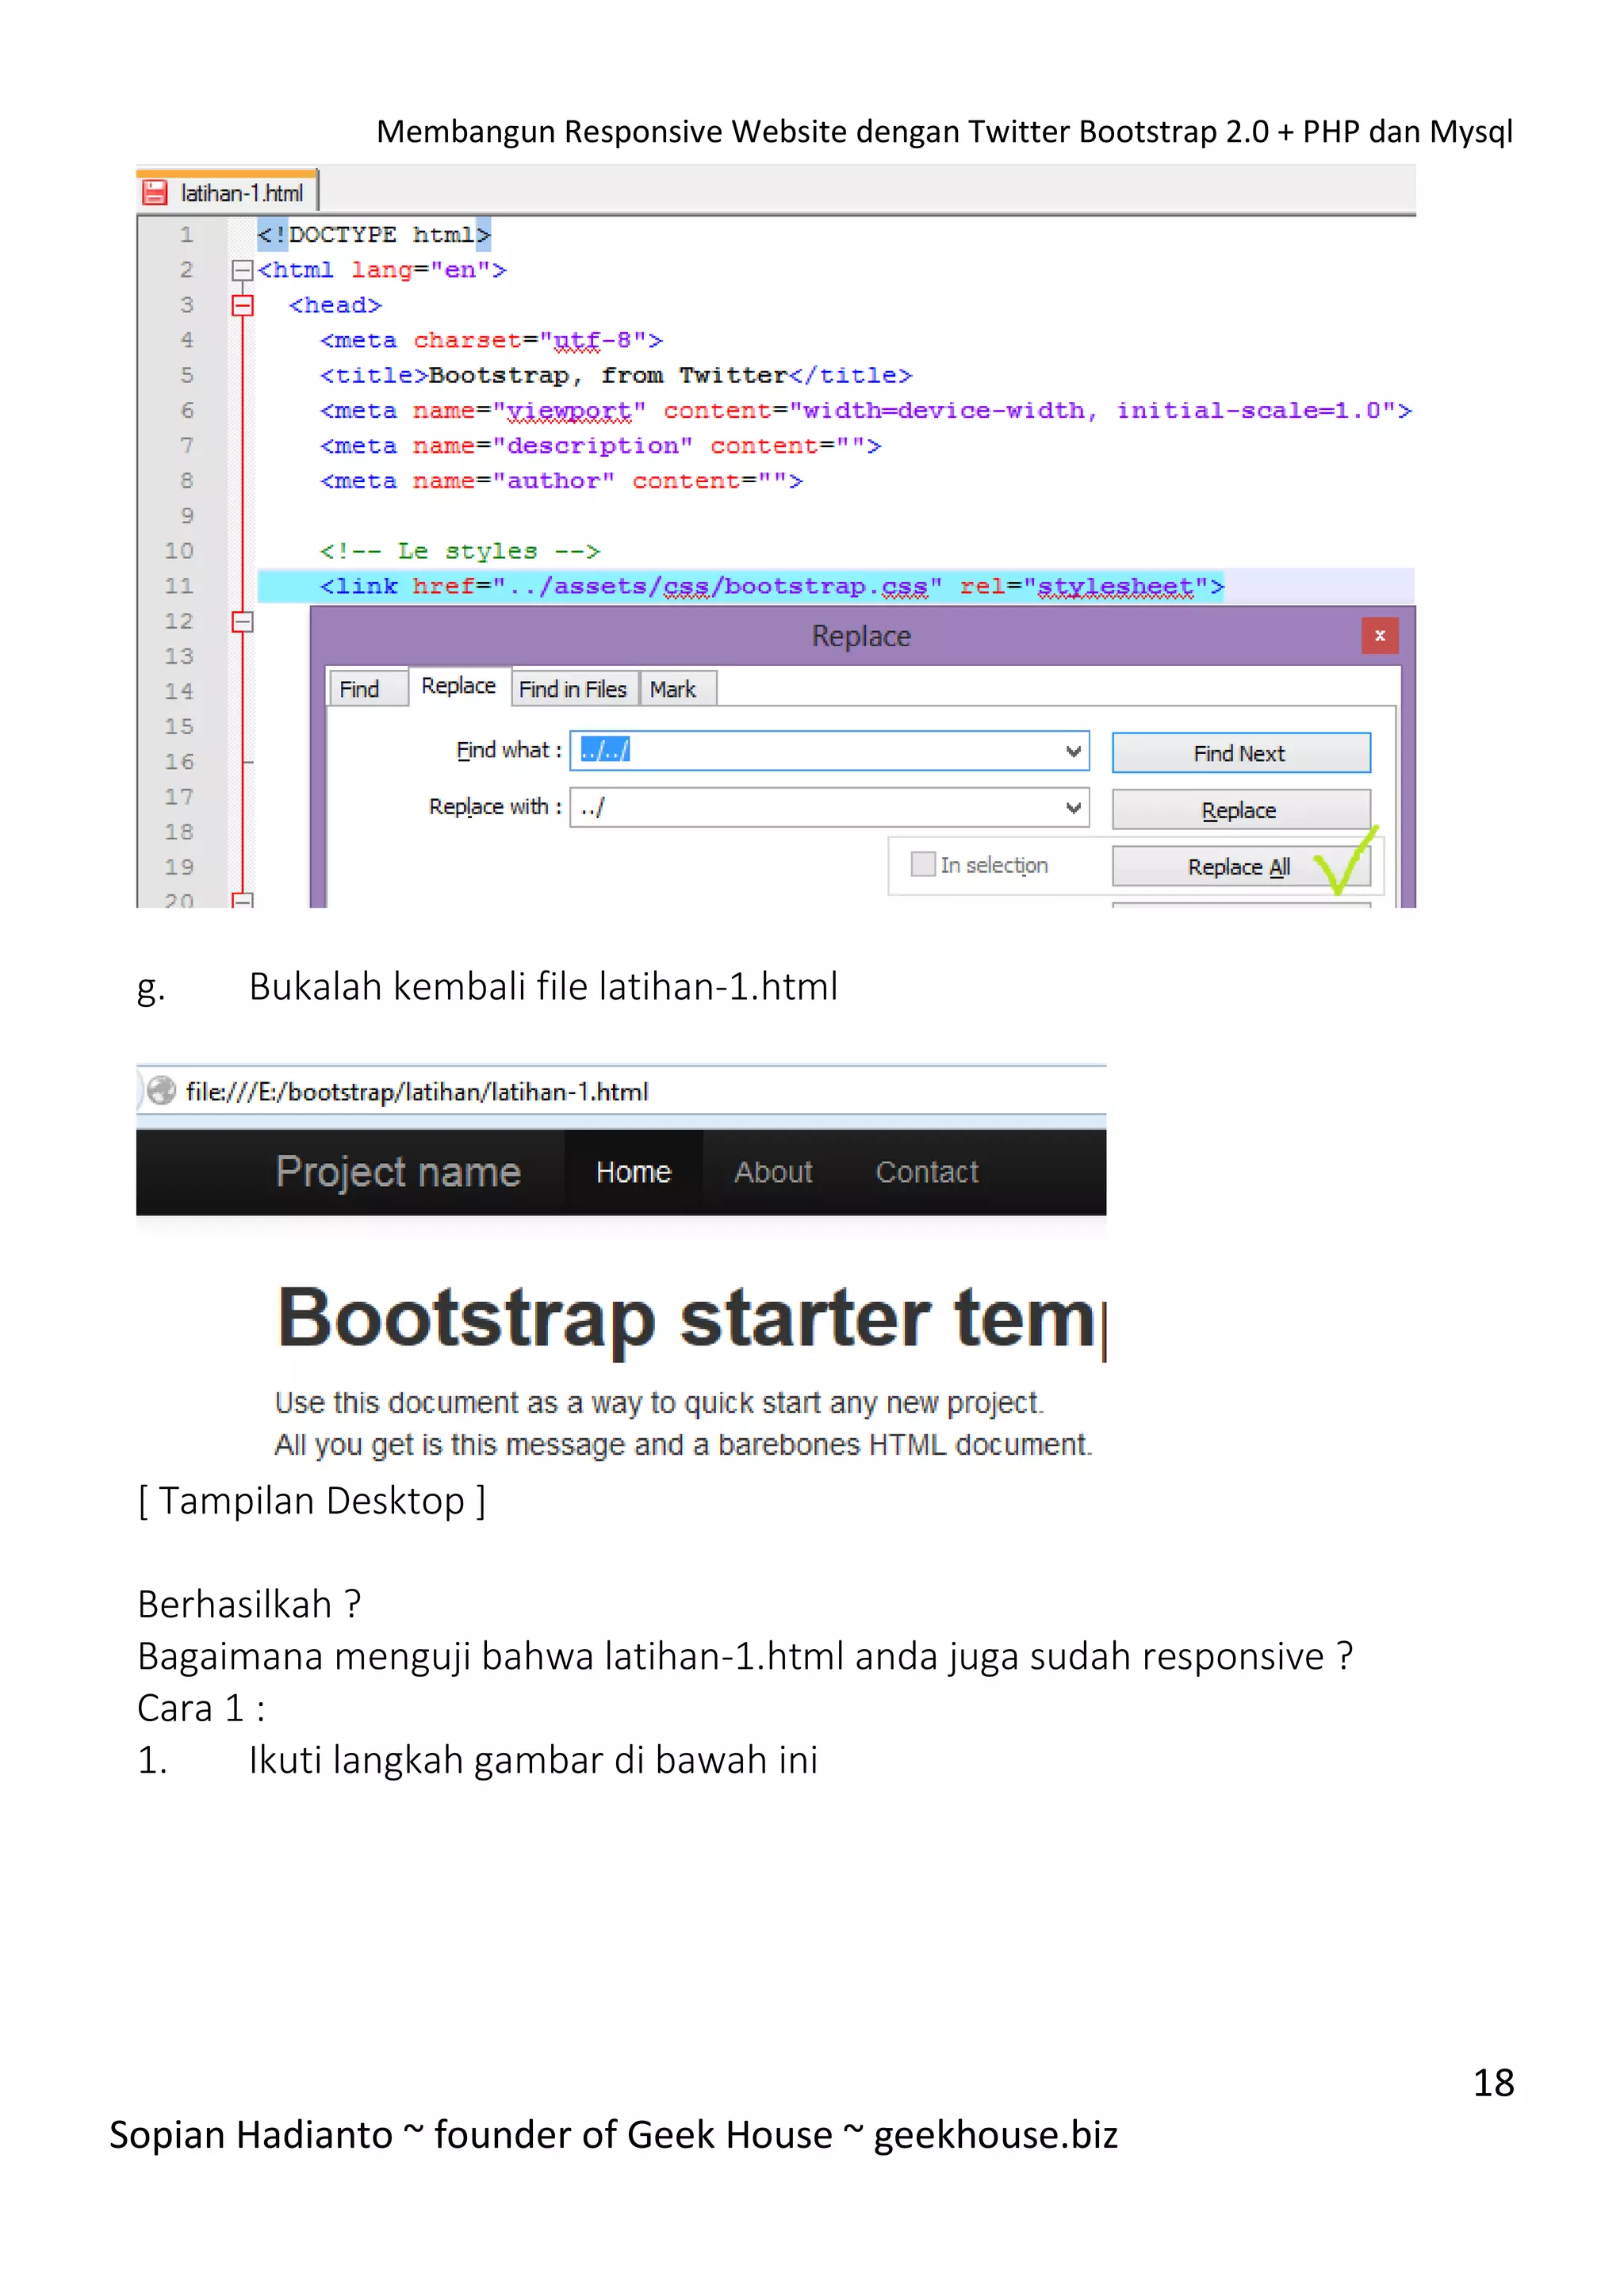
Task: Click line number 11 in the editor margin
Action: pyautogui.click(x=180, y=586)
